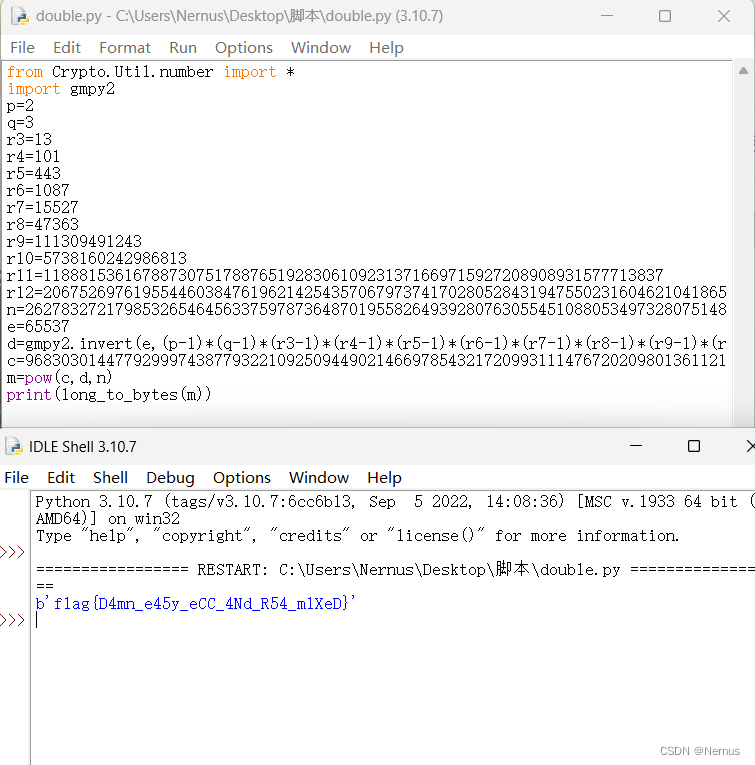This screenshot has width=755, height=765.
Task: Click the line 'r7=15527'
Action: [x=43, y=207]
